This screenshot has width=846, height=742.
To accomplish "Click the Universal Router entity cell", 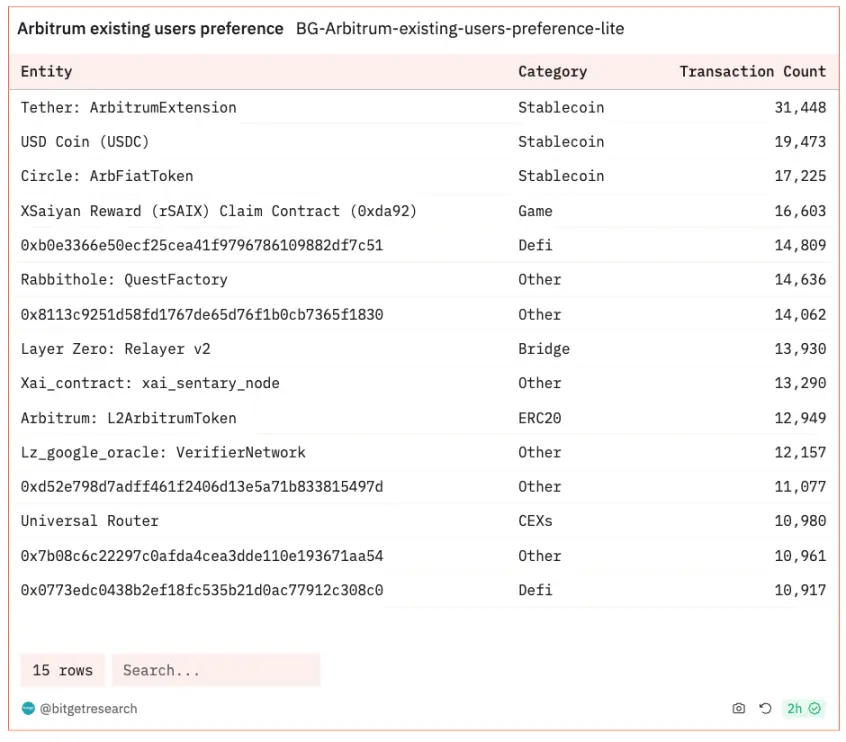I will pos(90,521).
